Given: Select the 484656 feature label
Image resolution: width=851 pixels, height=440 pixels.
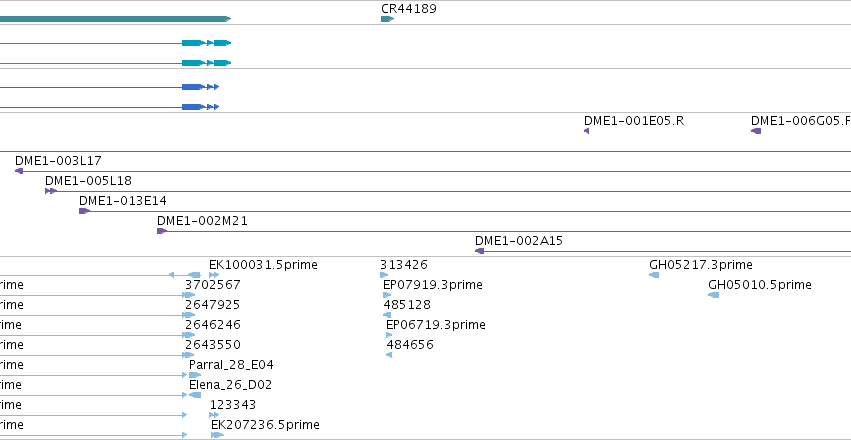Looking at the screenshot, I should 410,345.
